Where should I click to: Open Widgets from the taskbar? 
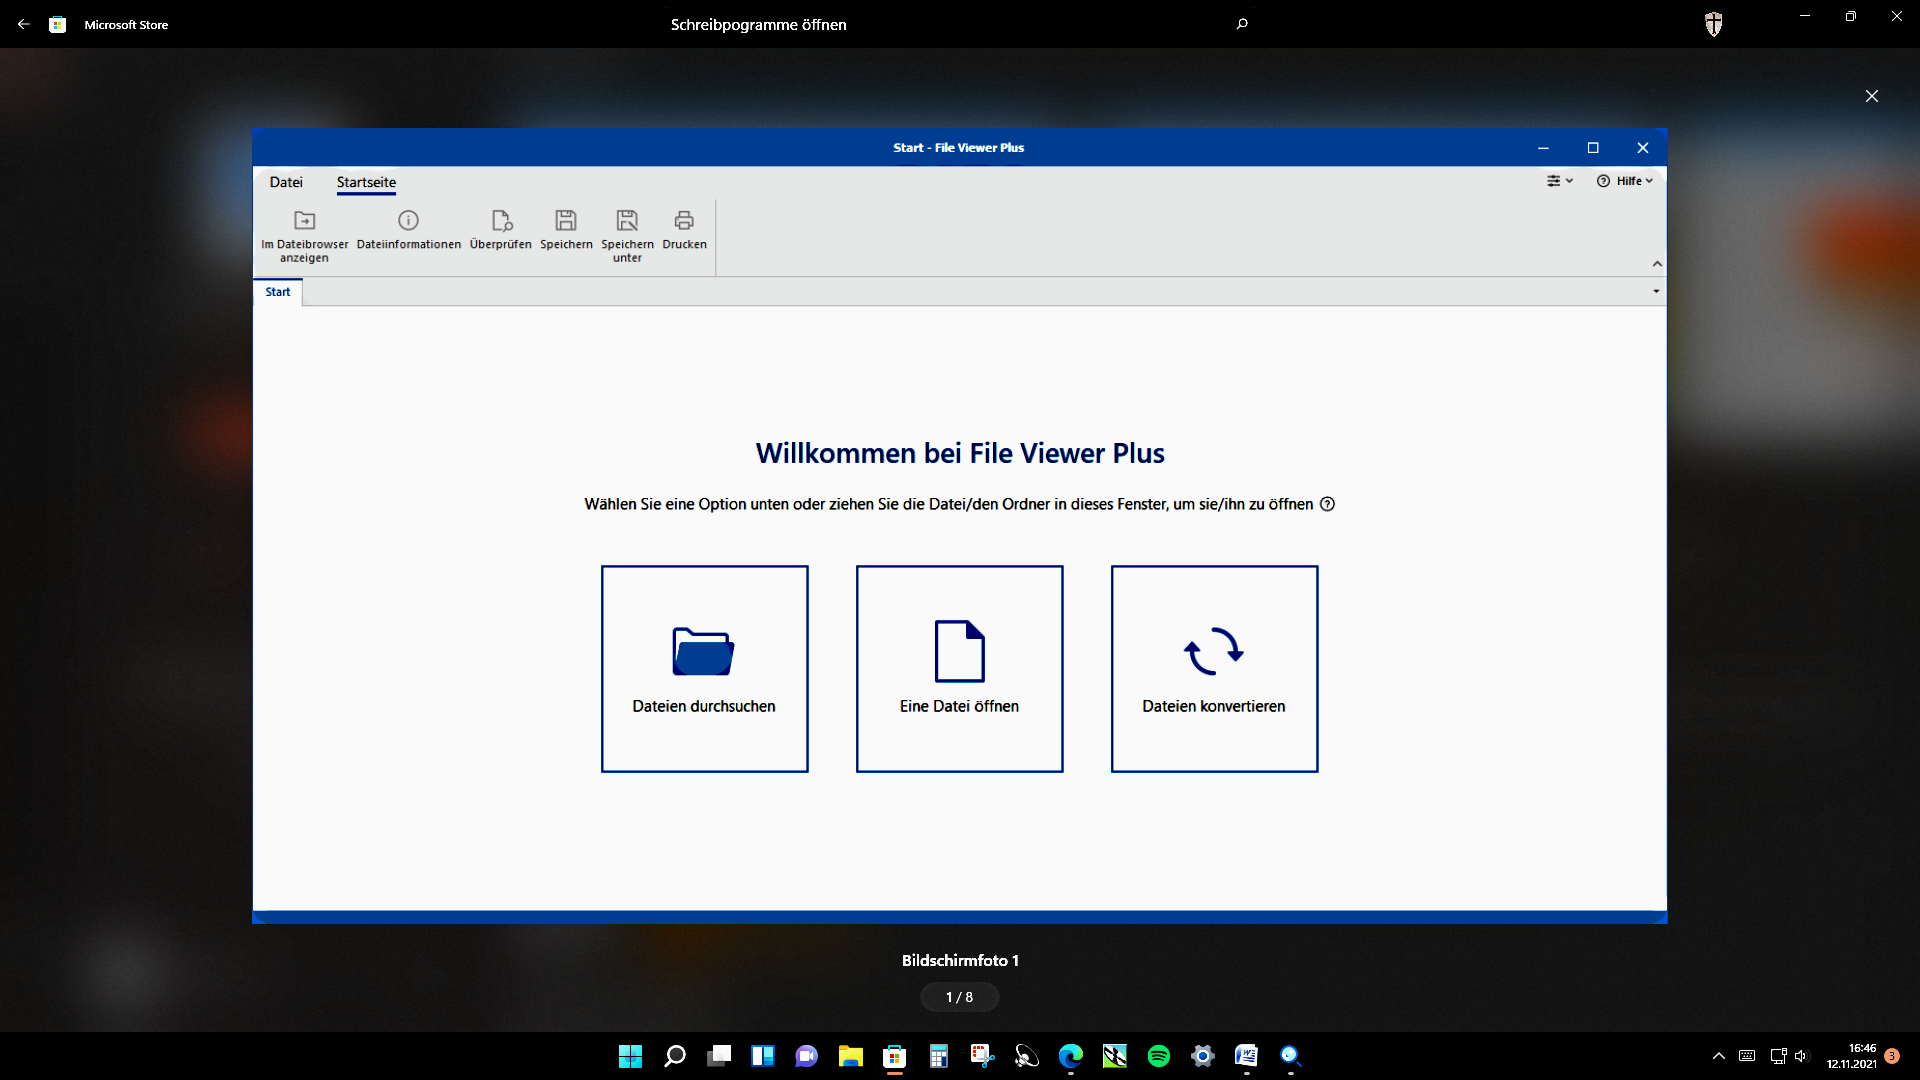tap(763, 1056)
